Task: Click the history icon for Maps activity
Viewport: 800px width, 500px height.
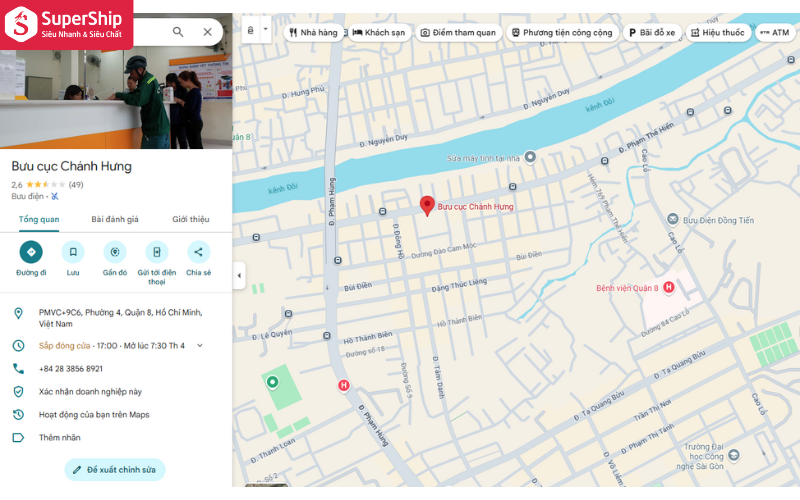Action: click(18, 414)
